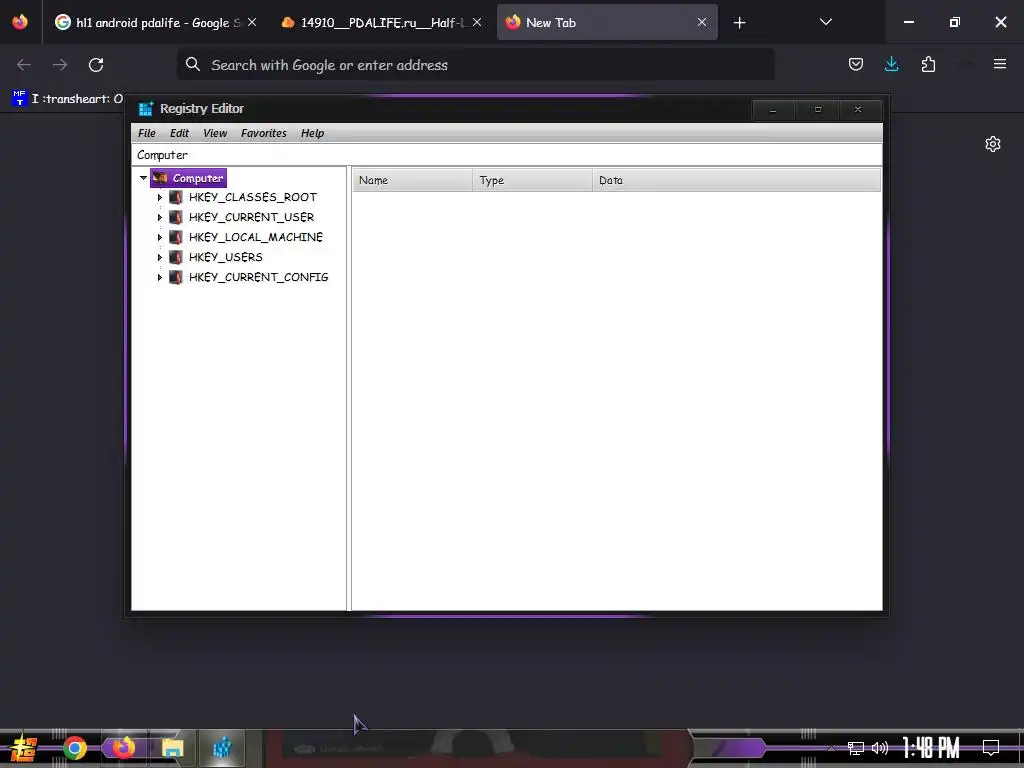Open the View menu in Registry Editor
The image size is (1024, 768).
pos(215,133)
